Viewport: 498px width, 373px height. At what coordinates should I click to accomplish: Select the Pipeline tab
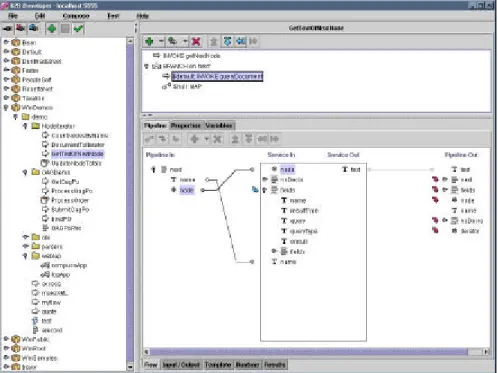pos(155,126)
